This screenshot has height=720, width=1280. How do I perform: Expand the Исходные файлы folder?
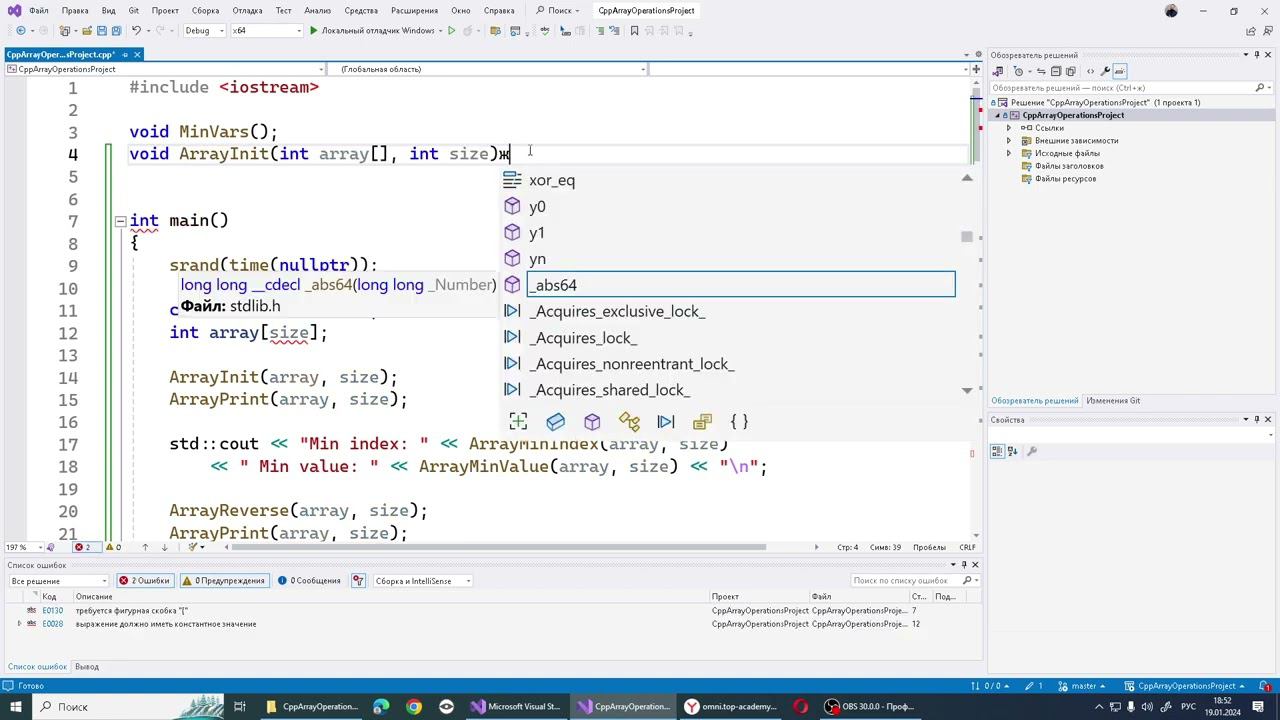pyautogui.click(x=1009, y=153)
